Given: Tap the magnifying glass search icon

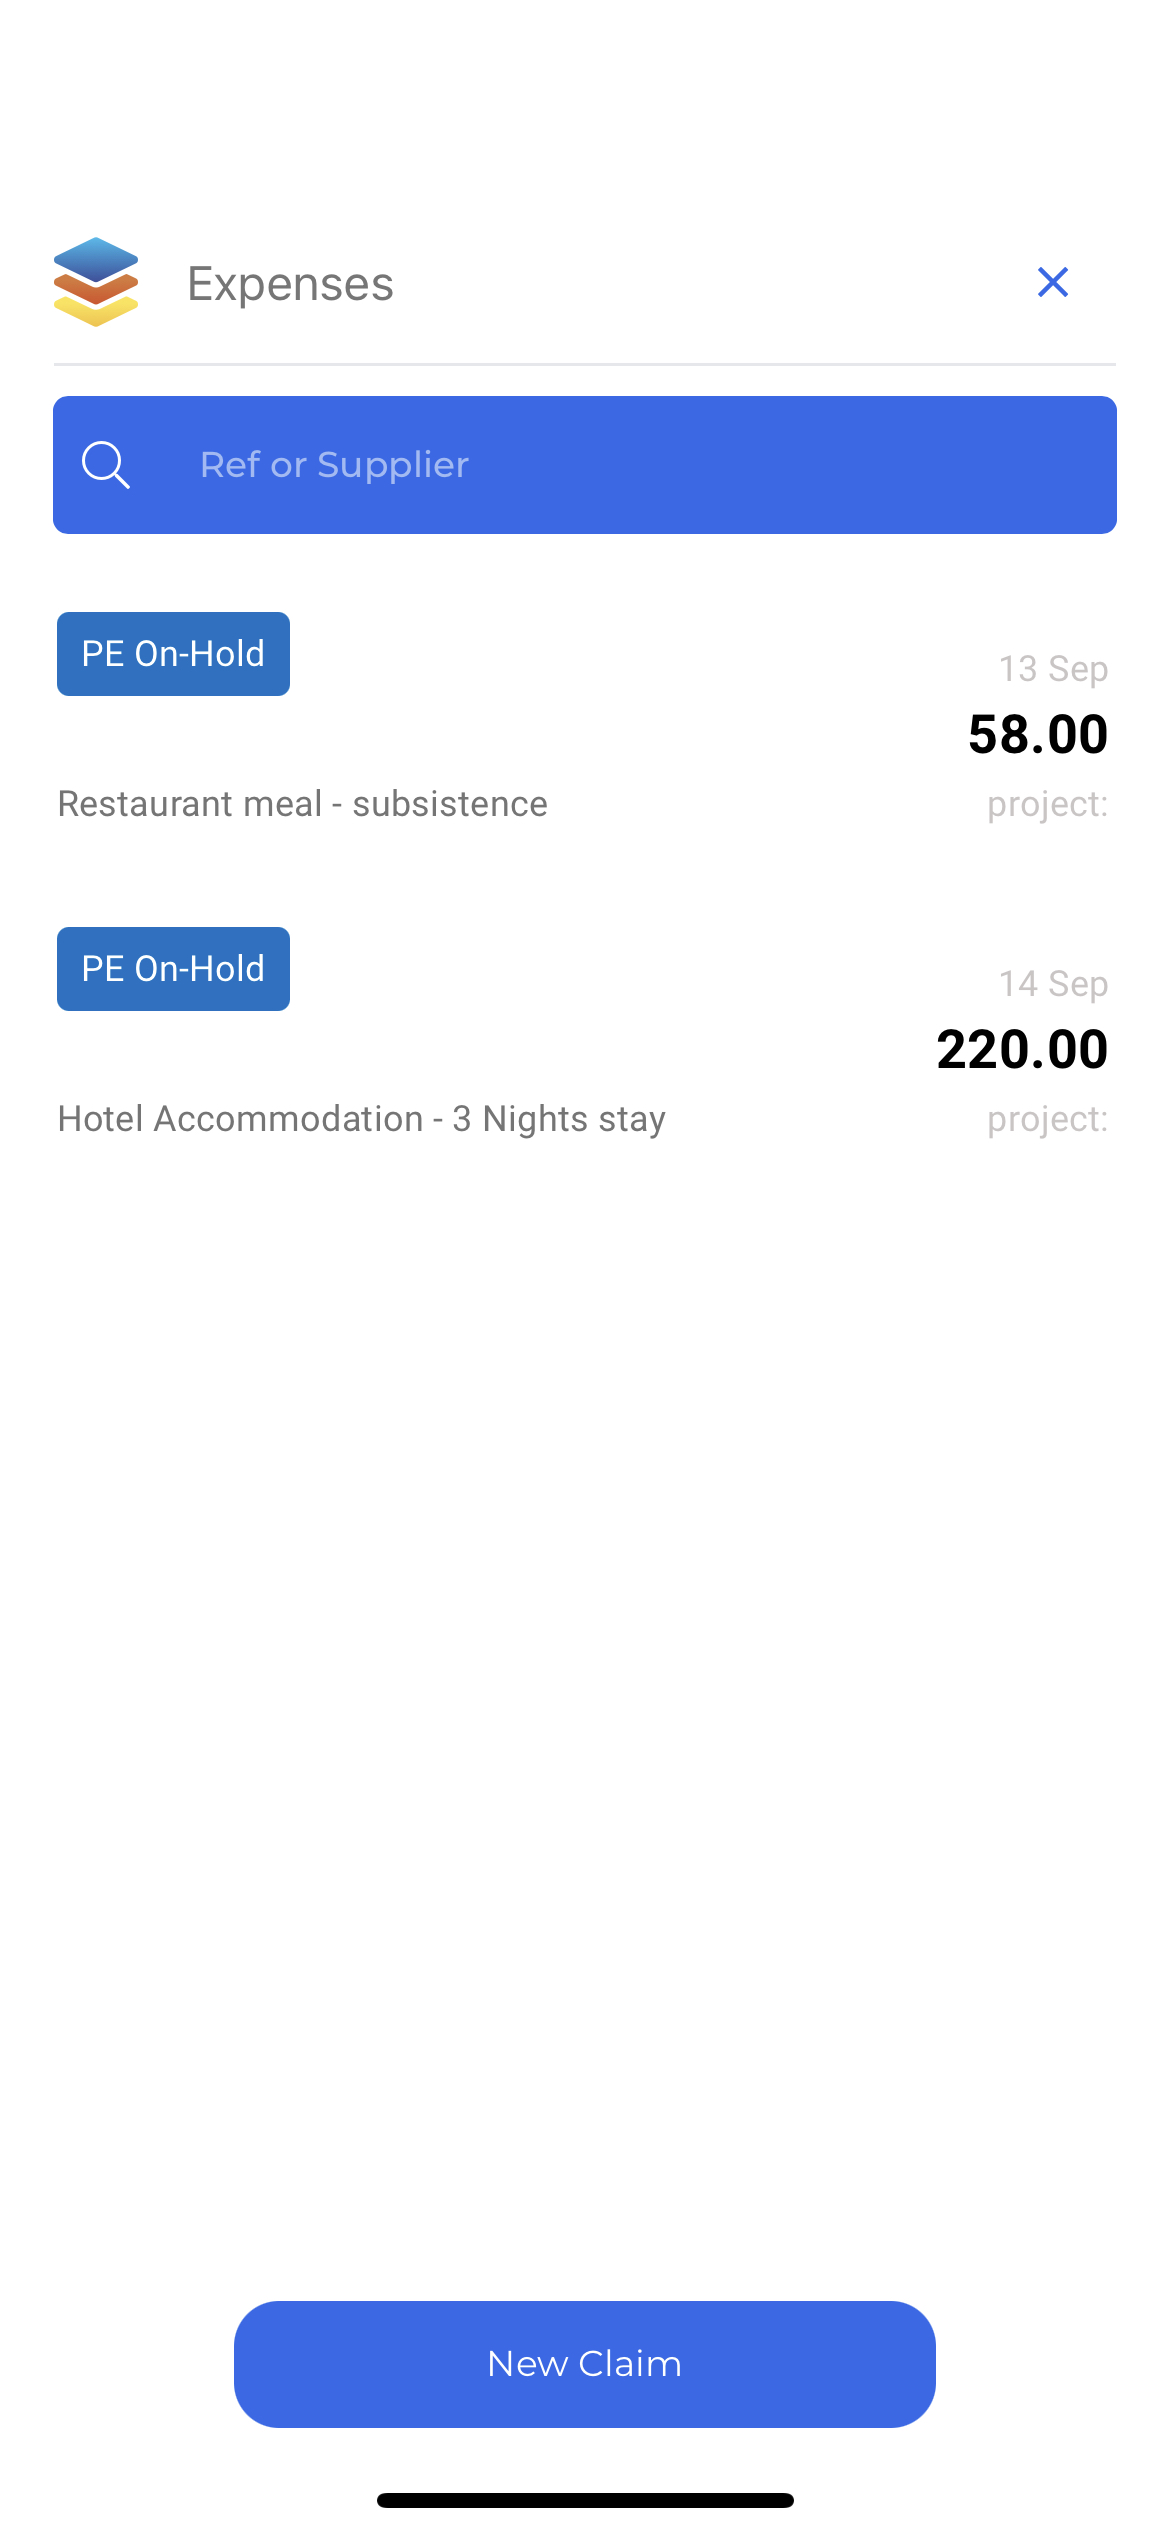Looking at the screenshot, I should coord(106,465).
